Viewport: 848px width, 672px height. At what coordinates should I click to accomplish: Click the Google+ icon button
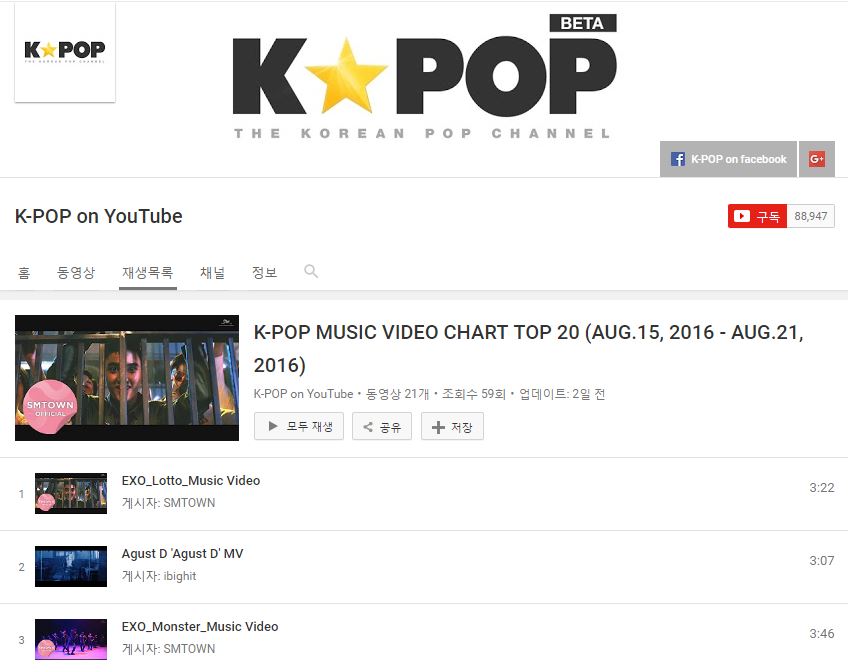coord(817,159)
